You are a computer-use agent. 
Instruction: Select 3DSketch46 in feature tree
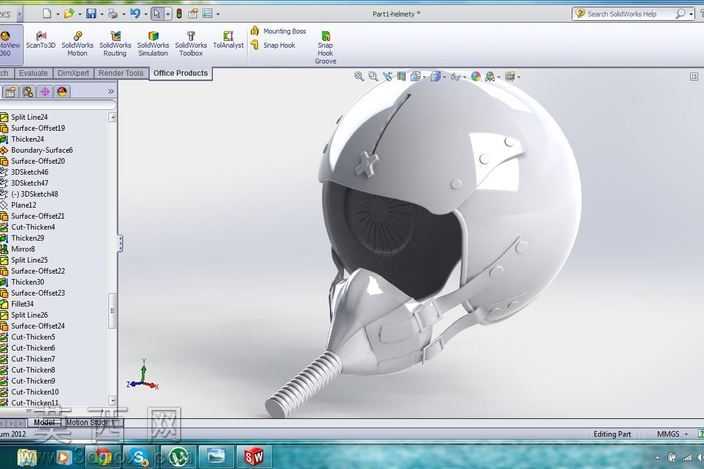29,172
